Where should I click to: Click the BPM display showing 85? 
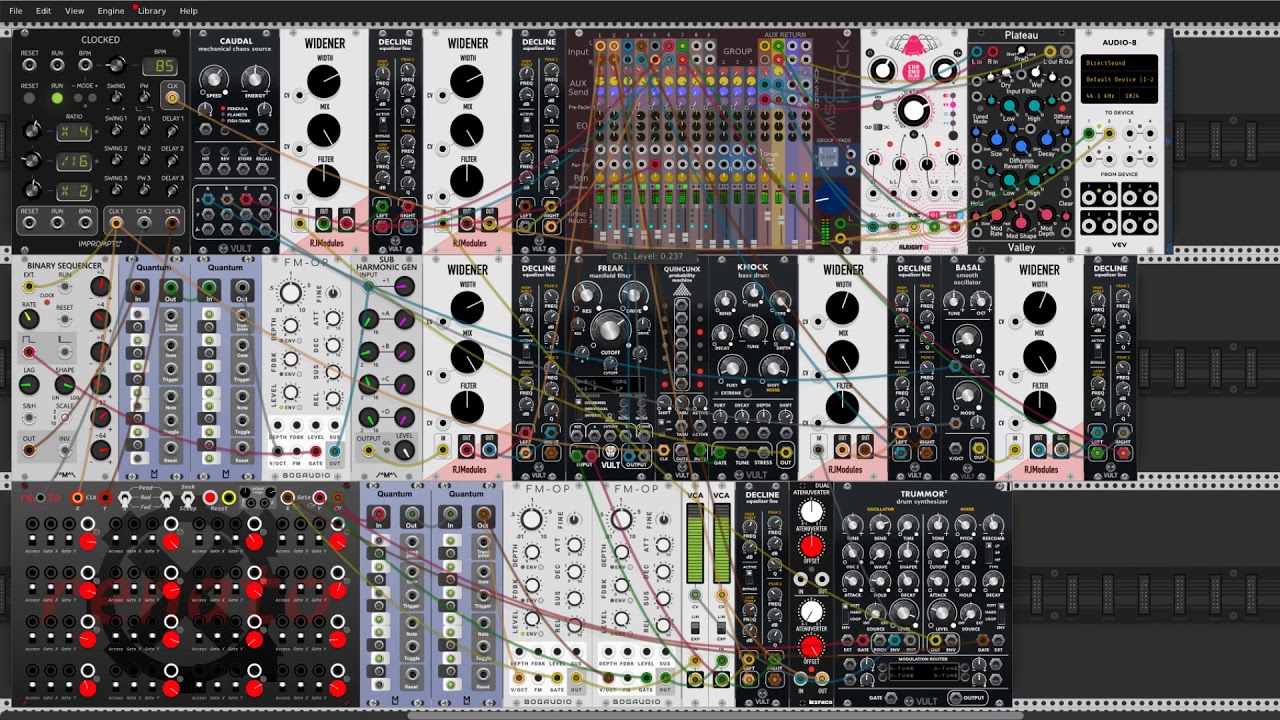click(x=160, y=66)
